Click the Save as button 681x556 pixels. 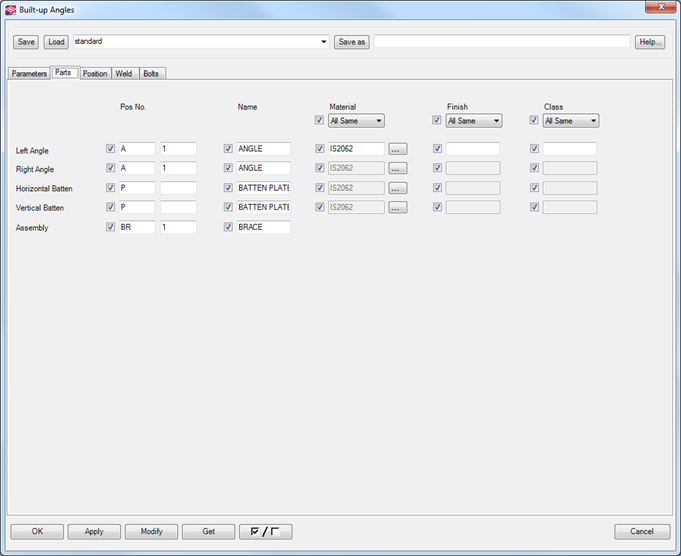click(351, 42)
